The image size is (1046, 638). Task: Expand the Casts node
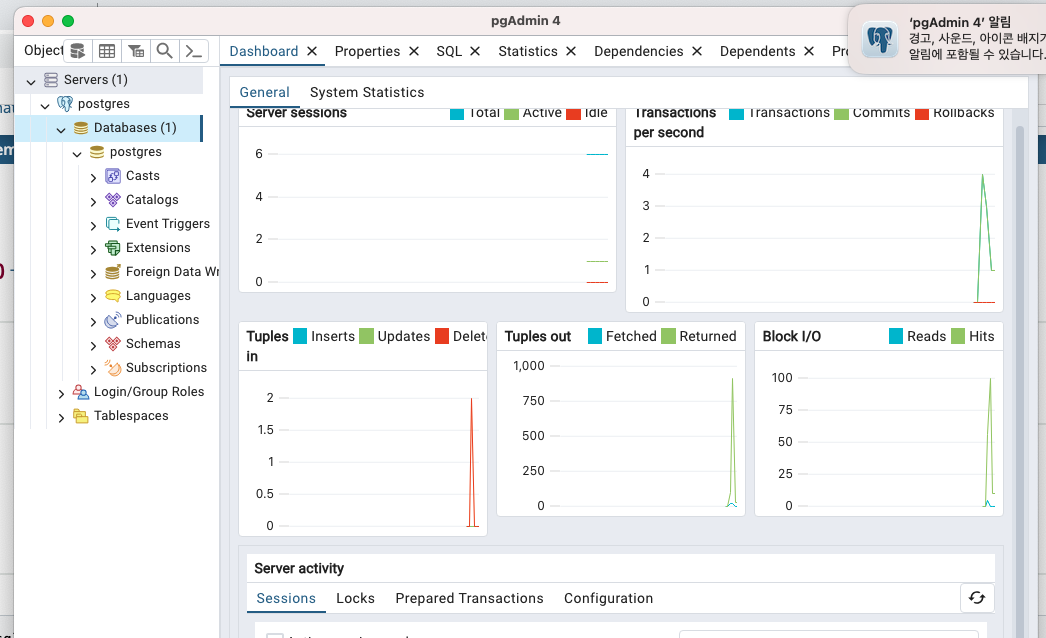pos(93,178)
